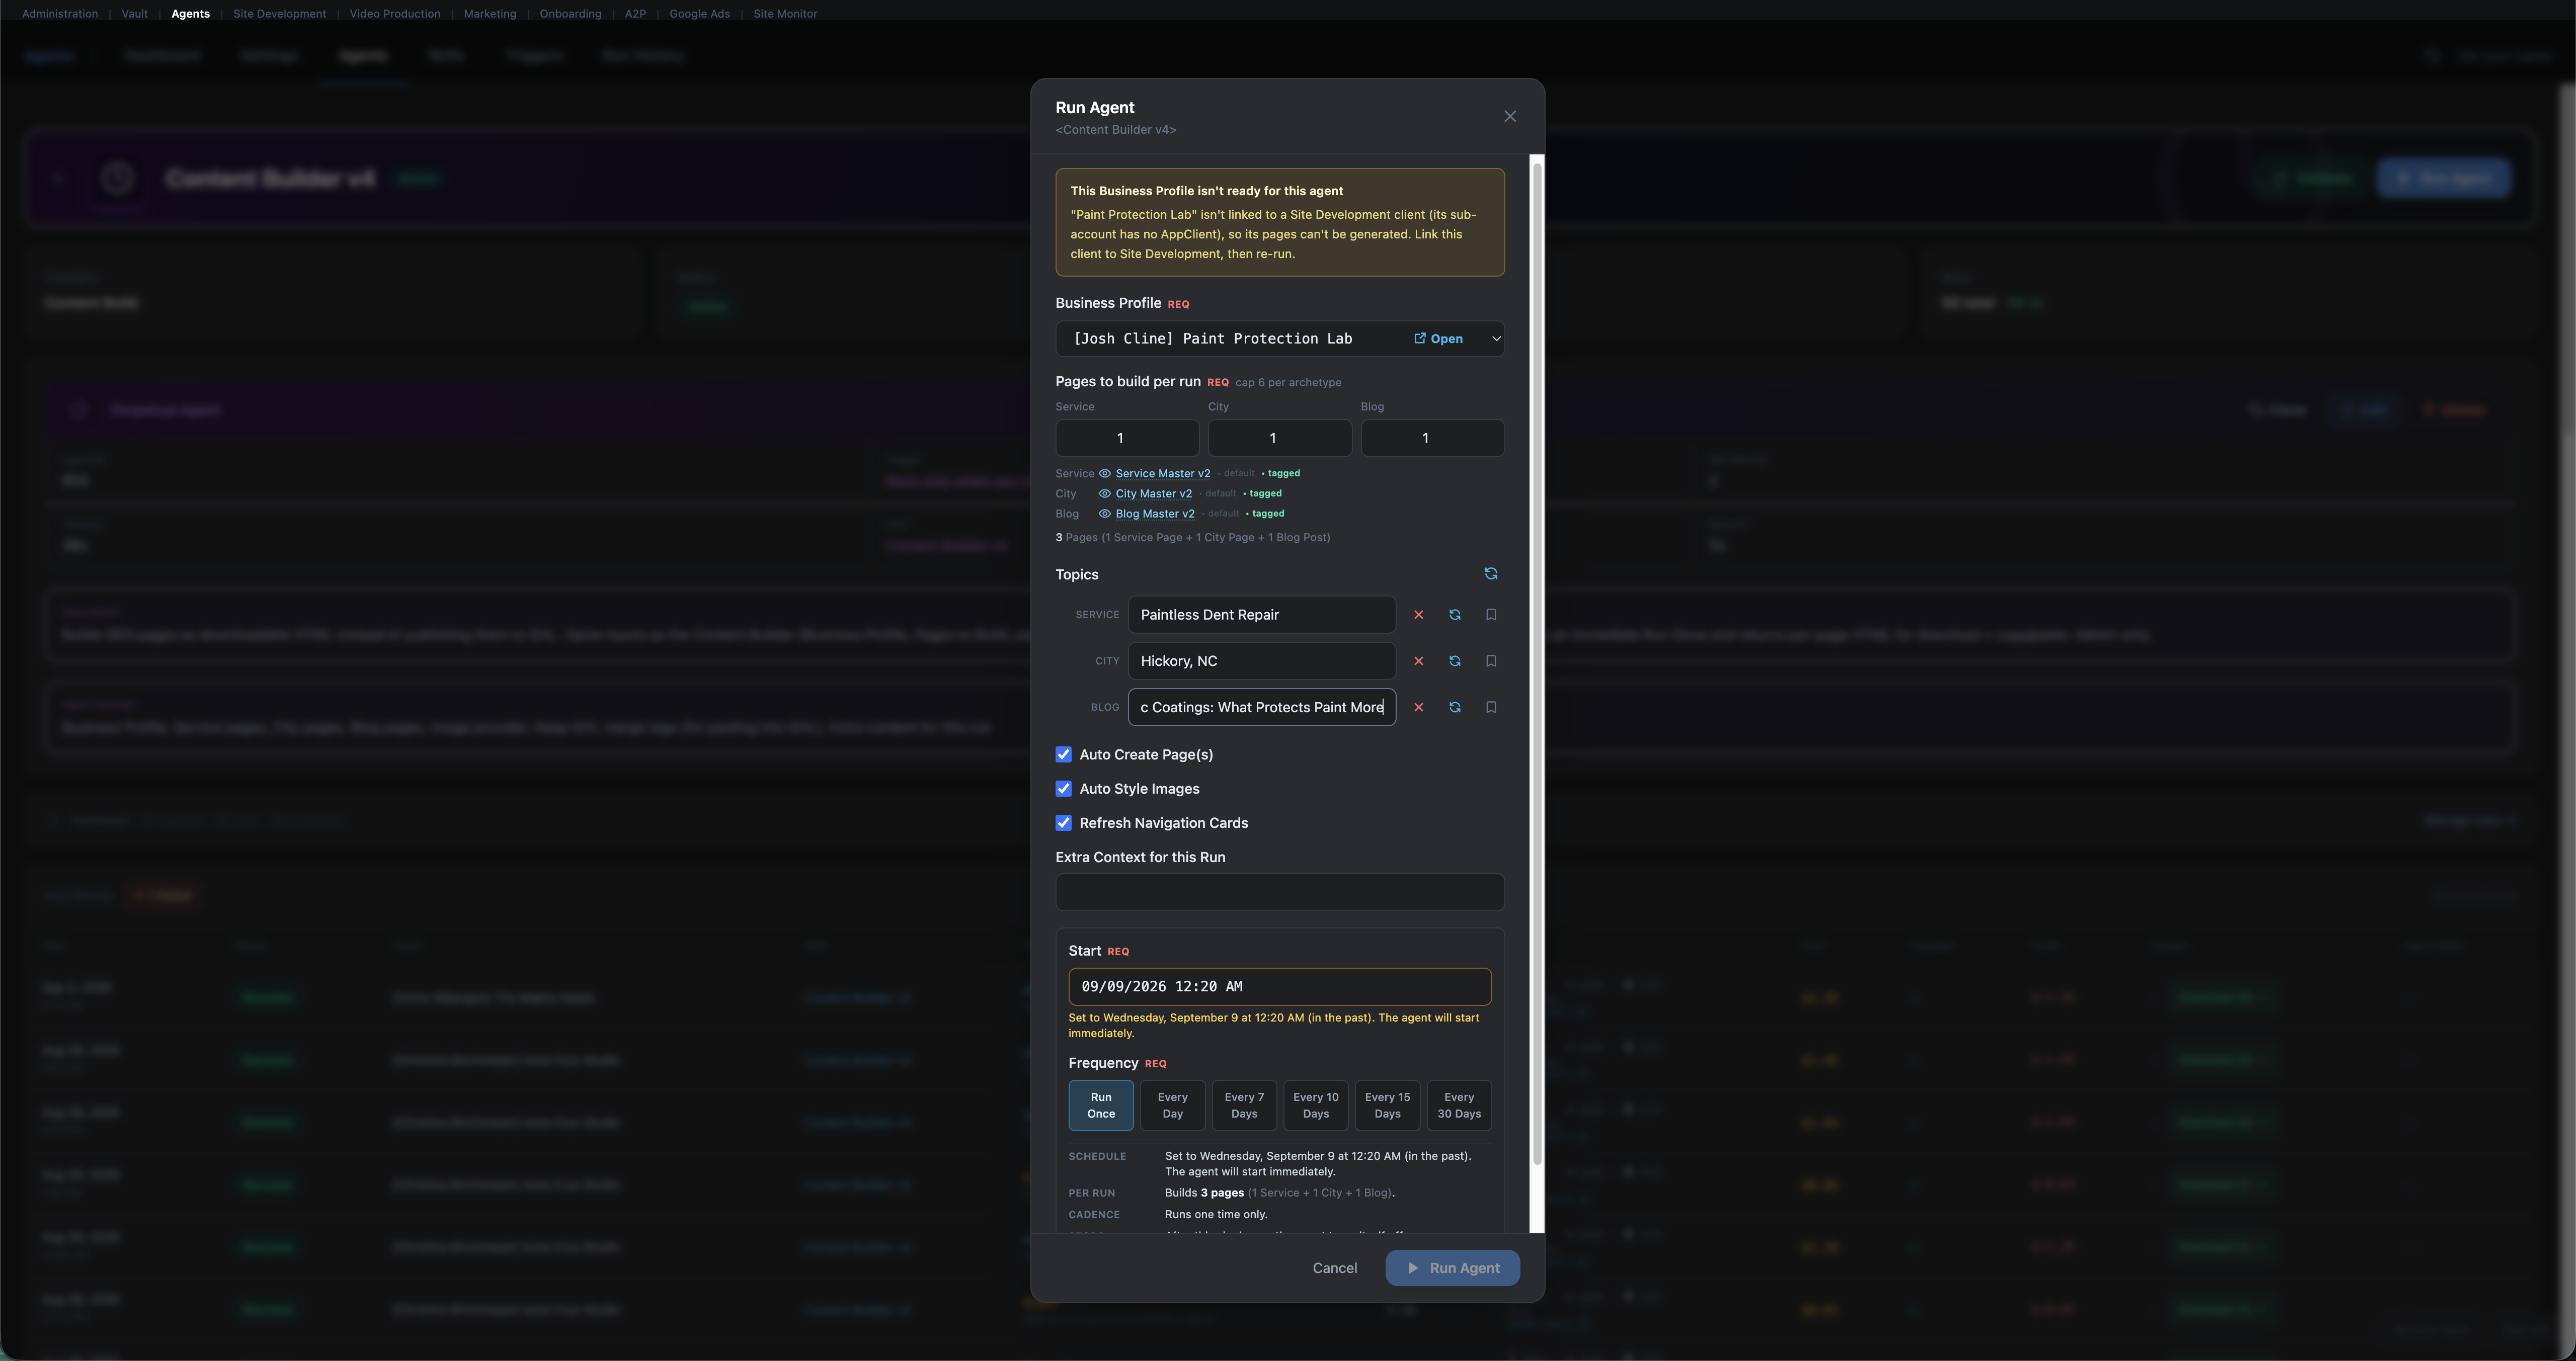The width and height of the screenshot is (2576, 1361).
Task: Open the Video Production menu
Action: point(395,14)
